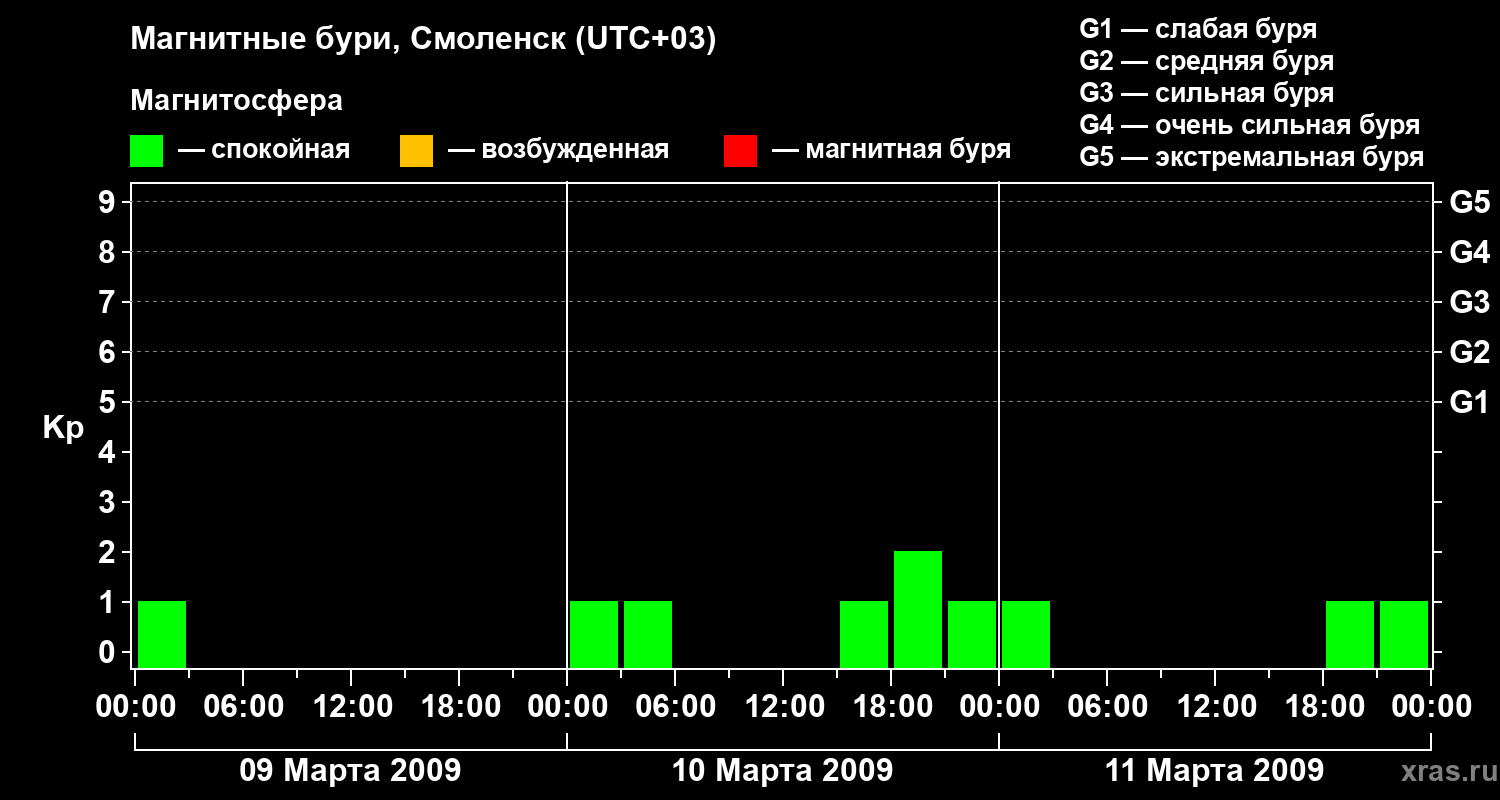Click the 00:00–03:00 bar on 11 Марта
The height and width of the screenshot is (800, 1500).
point(1026,634)
